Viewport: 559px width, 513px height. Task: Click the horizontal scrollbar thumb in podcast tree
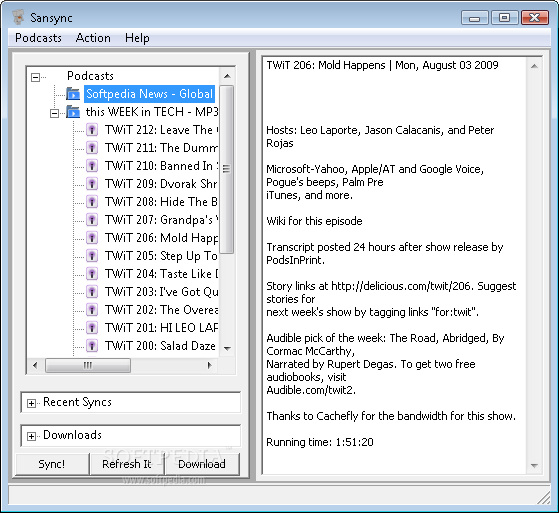pos(88,365)
